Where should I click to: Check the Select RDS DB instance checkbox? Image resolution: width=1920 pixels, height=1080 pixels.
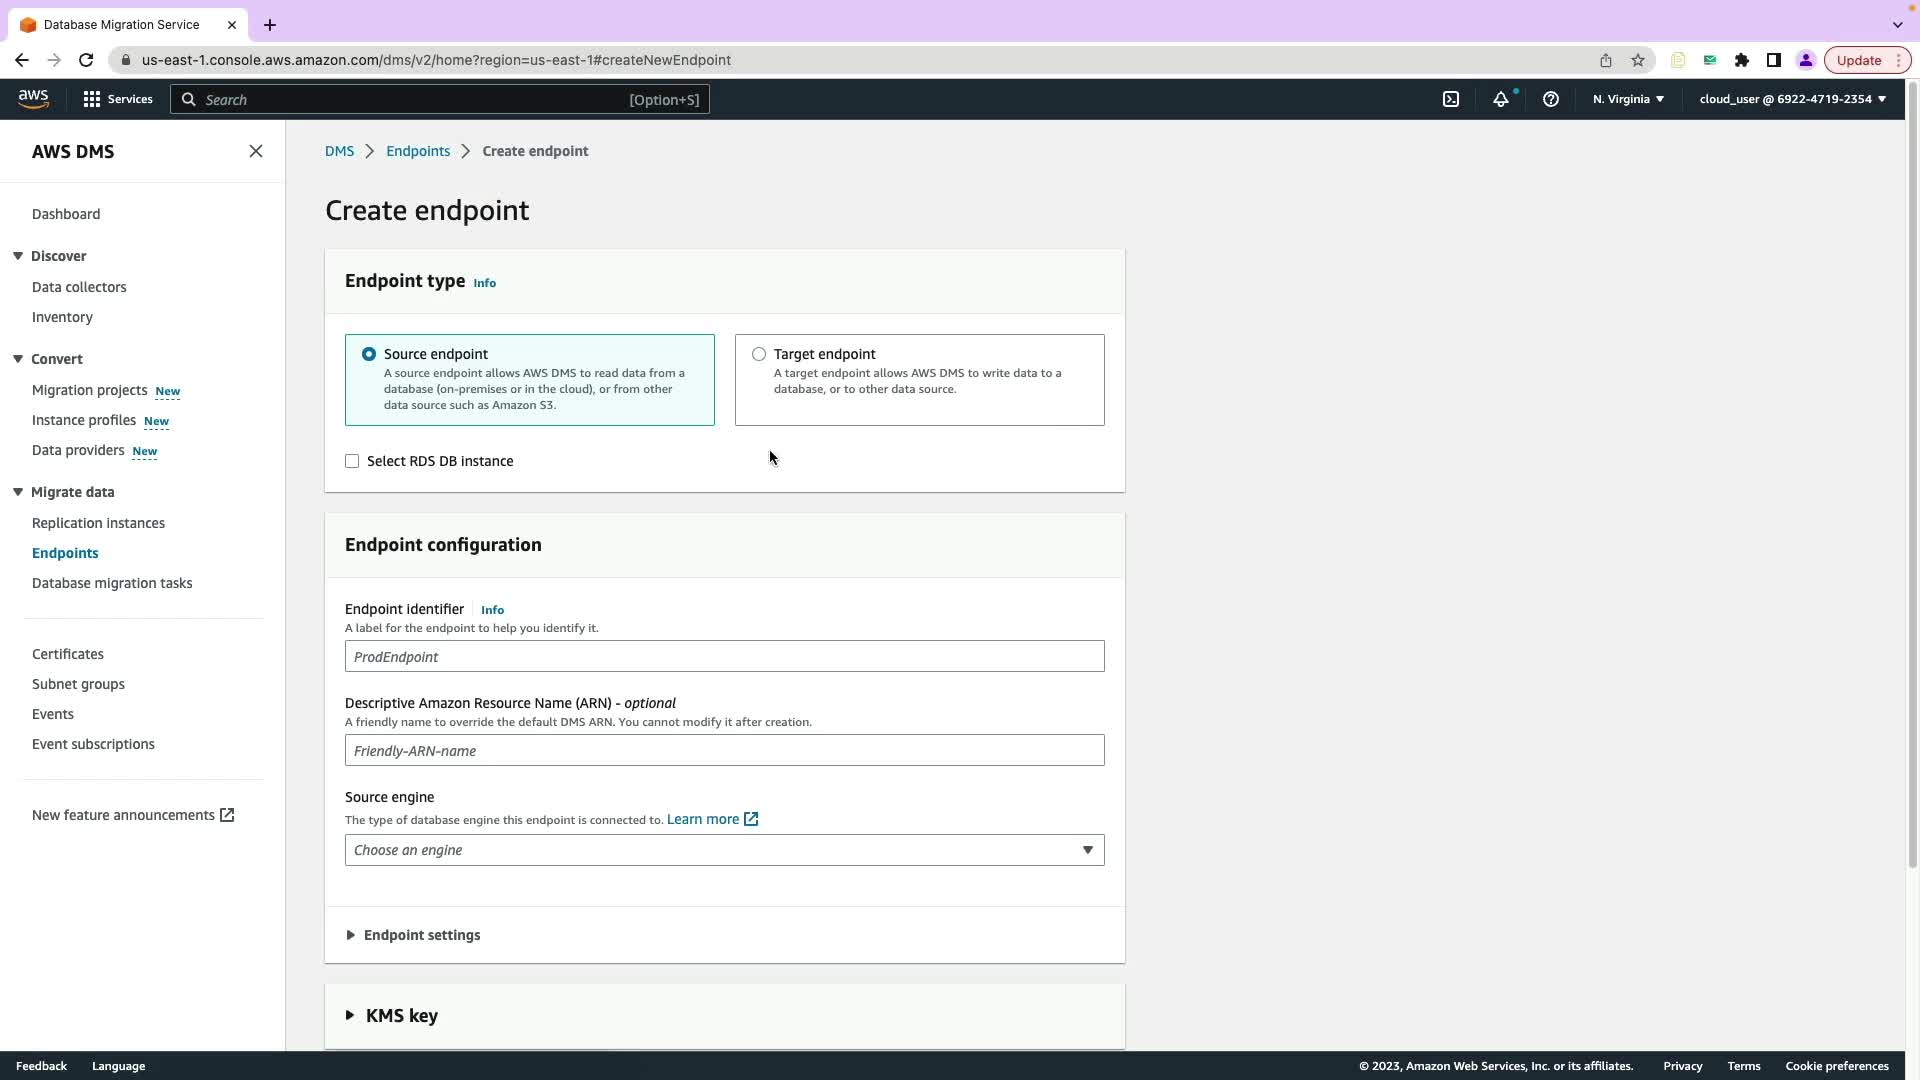click(352, 461)
